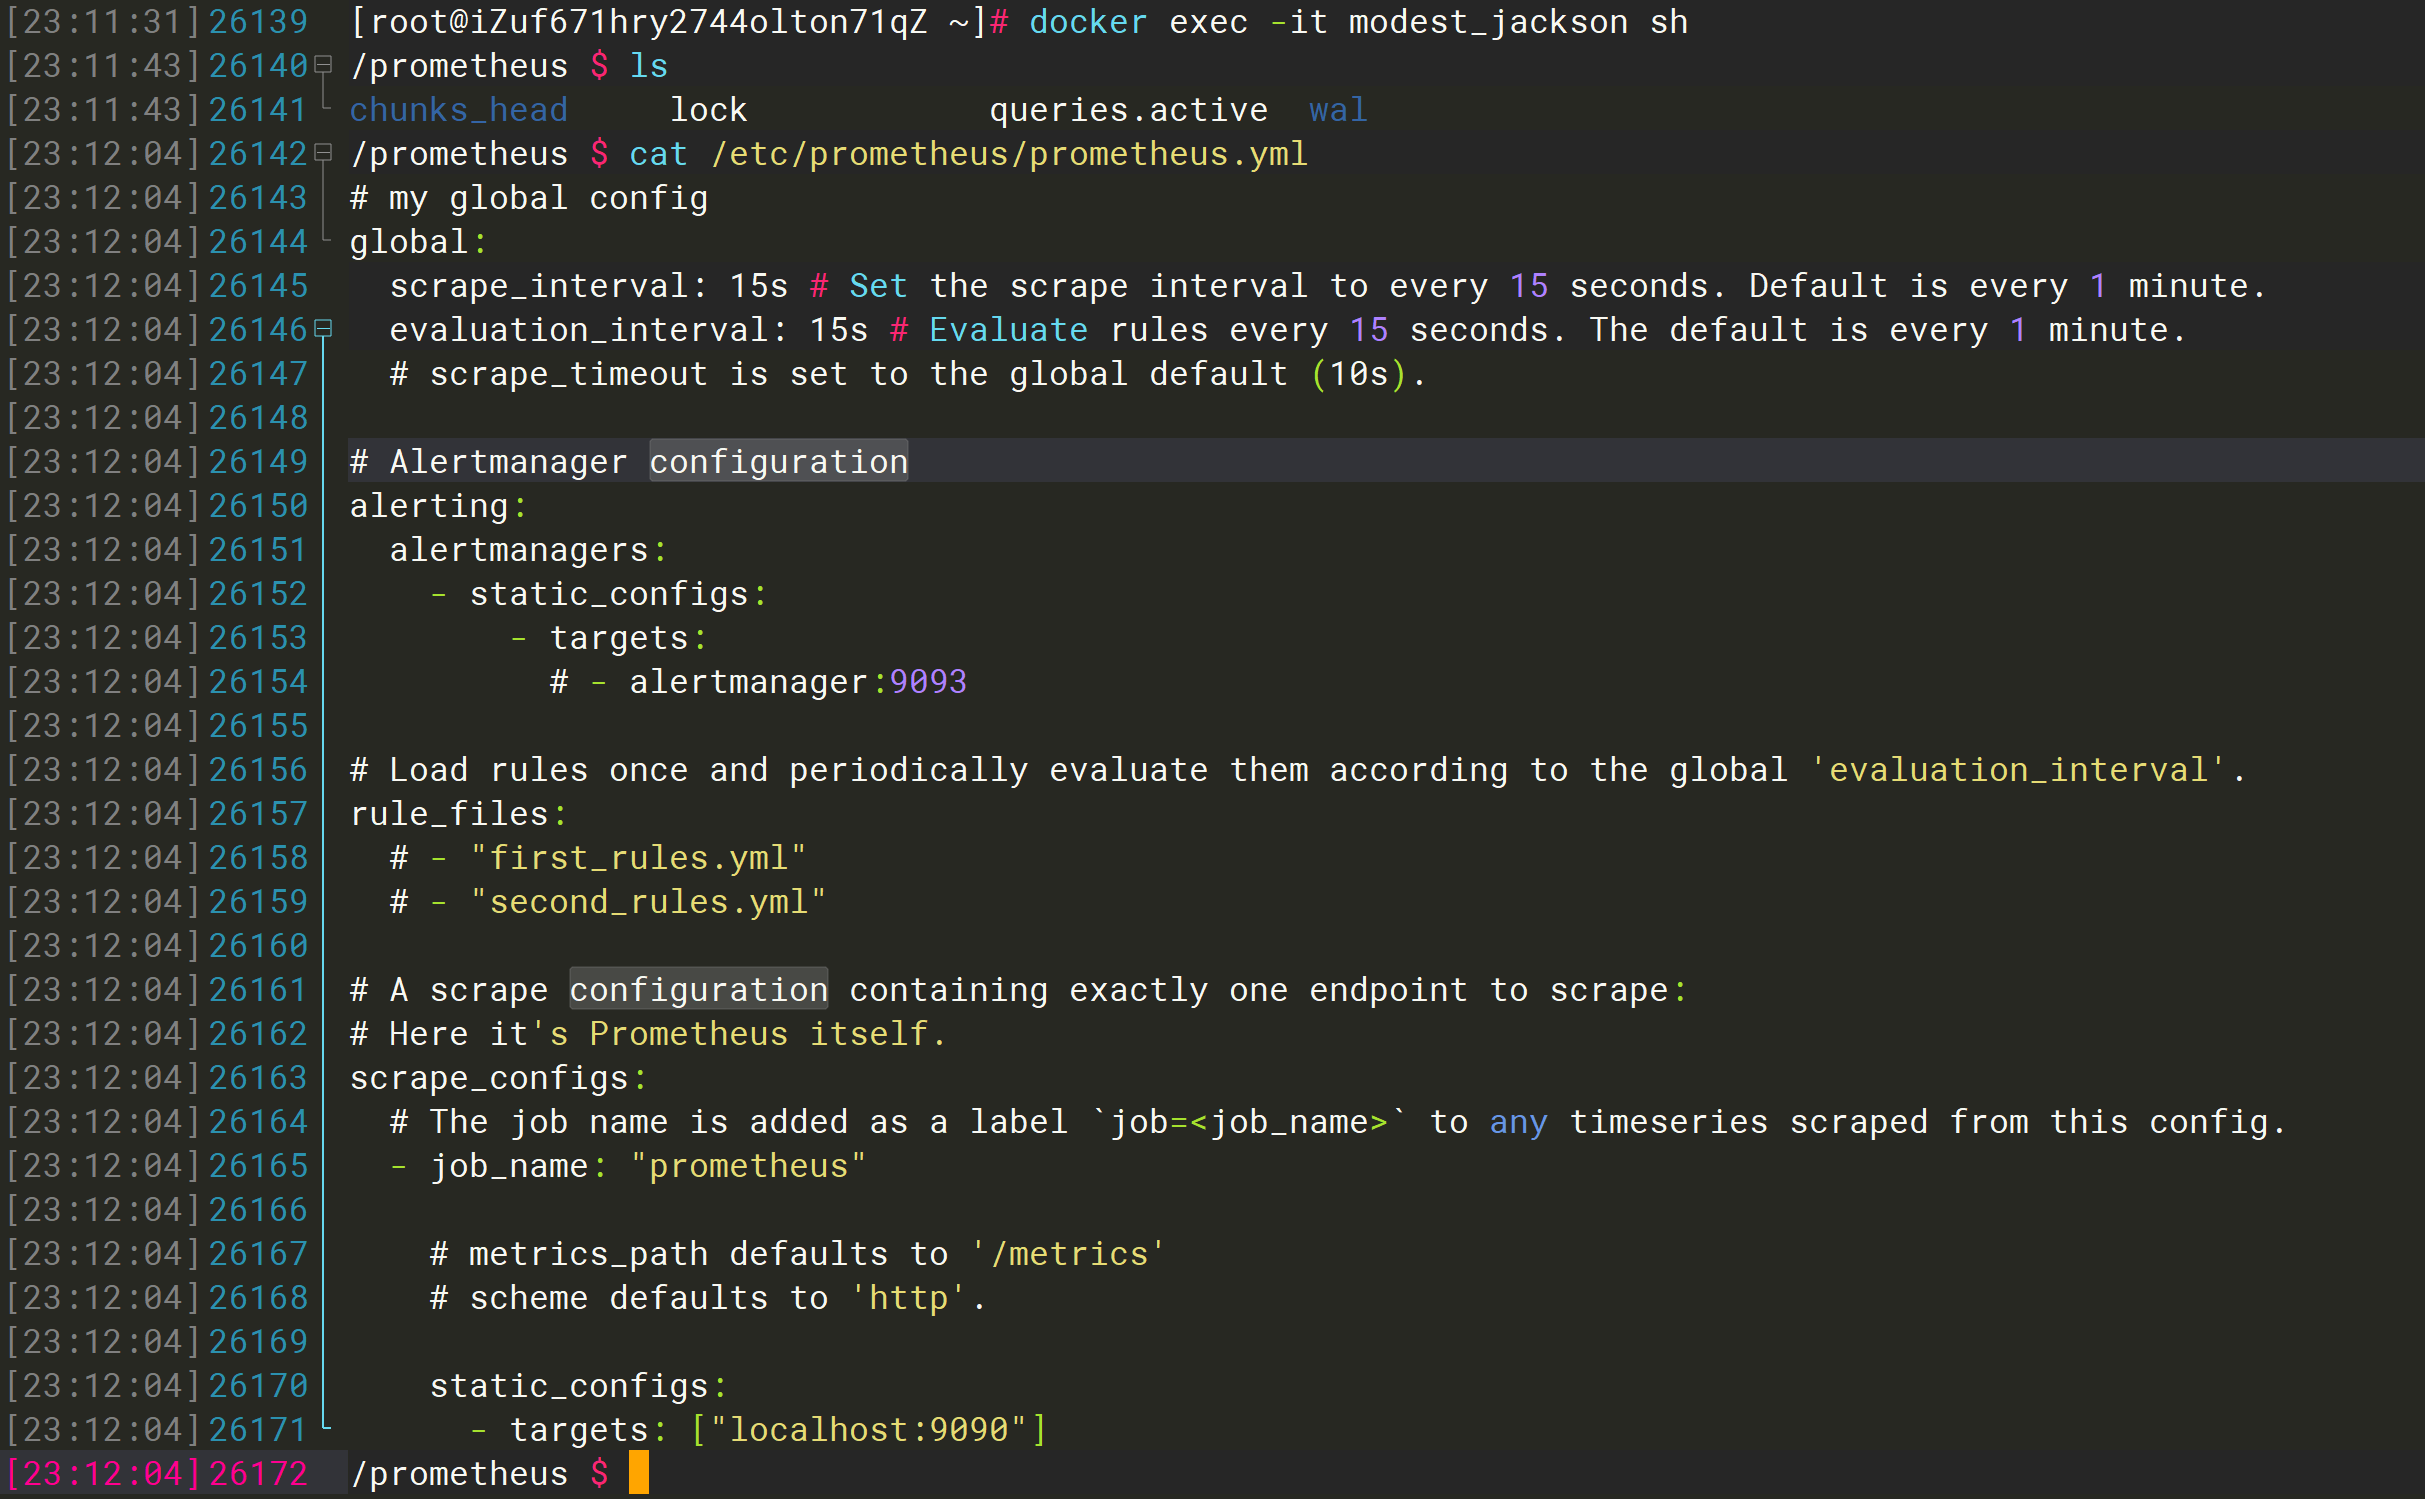Click the "first_rules.yml" string
2425x1499 pixels.
tap(638, 857)
